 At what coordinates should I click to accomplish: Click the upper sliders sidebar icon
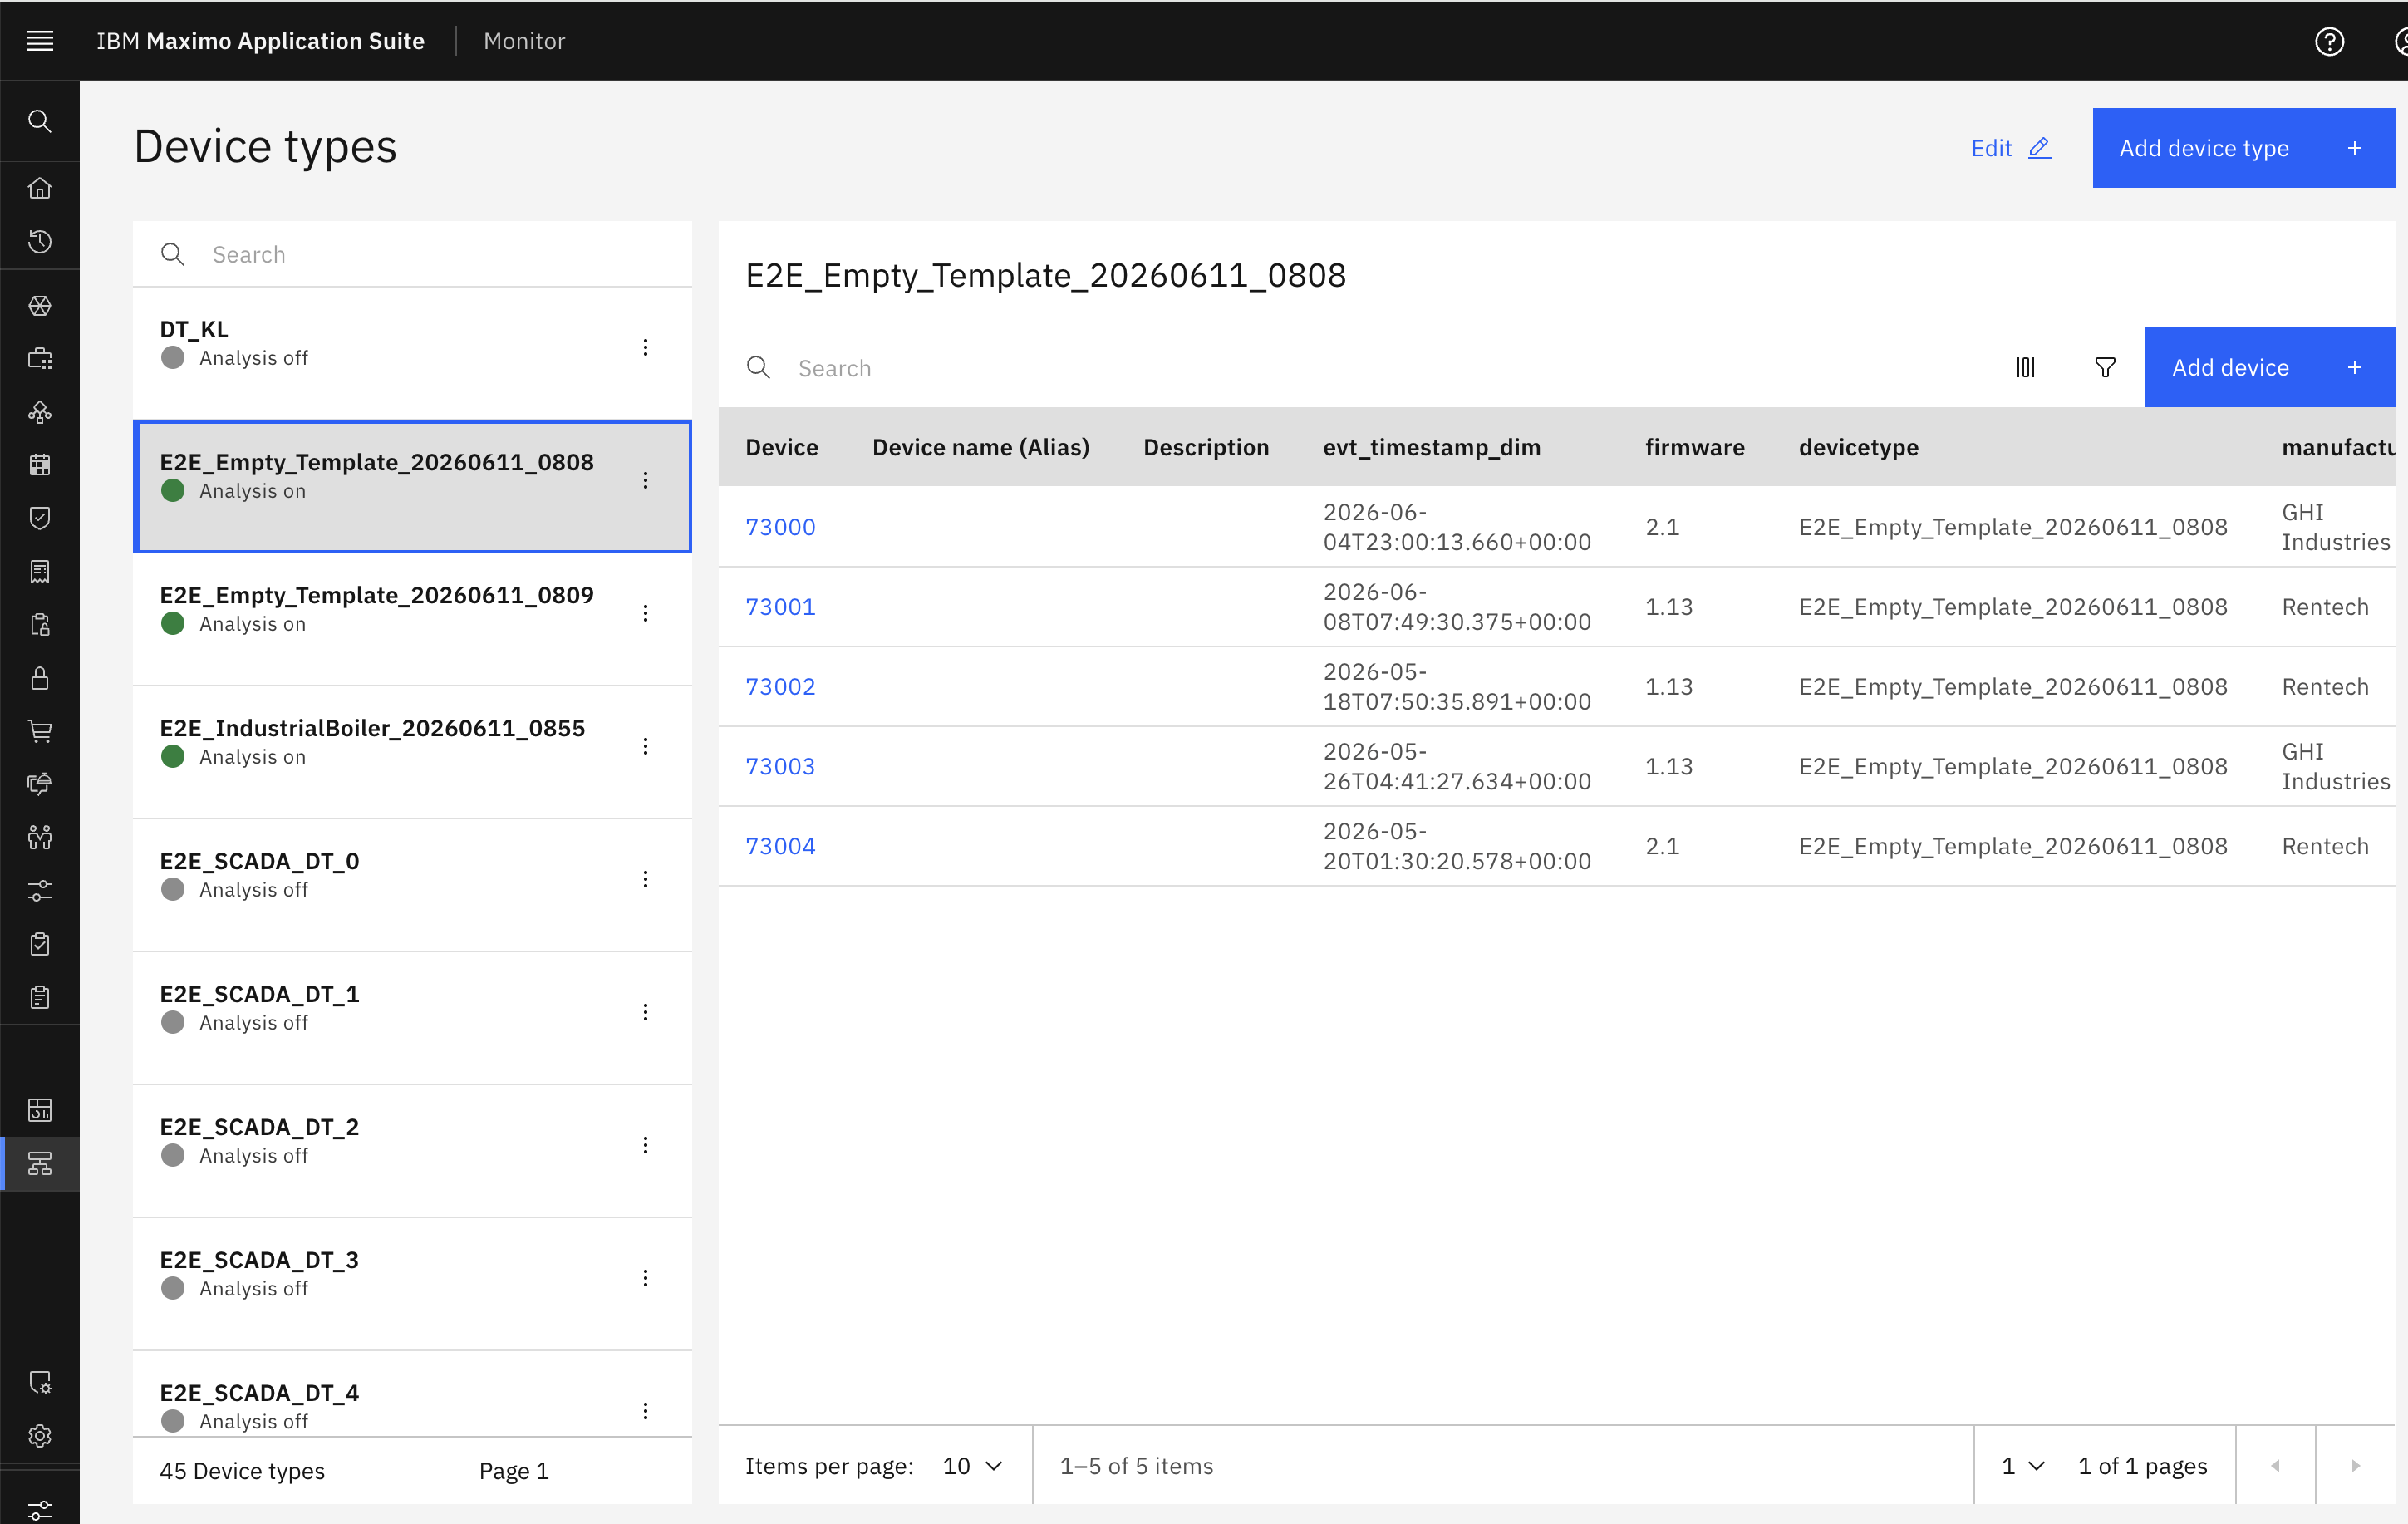click(x=40, y=890)
